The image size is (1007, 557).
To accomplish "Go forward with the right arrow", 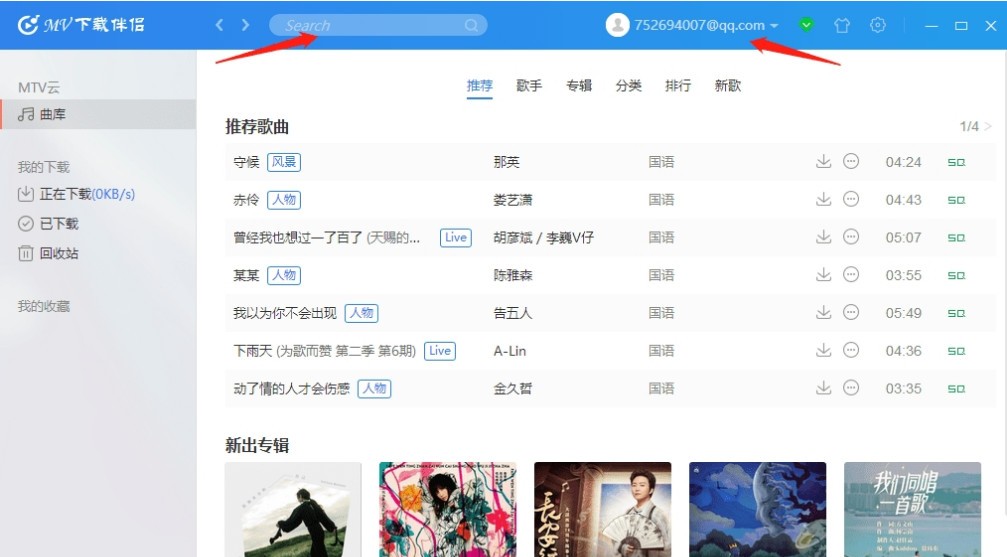I will [245, 25].
